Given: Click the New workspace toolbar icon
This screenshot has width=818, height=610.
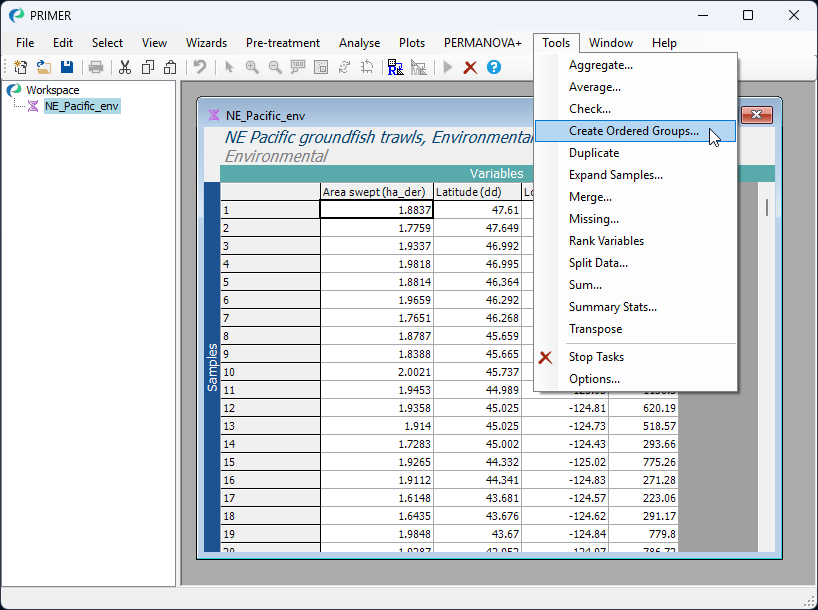Looking at the screenshot, I should point(21,67).
